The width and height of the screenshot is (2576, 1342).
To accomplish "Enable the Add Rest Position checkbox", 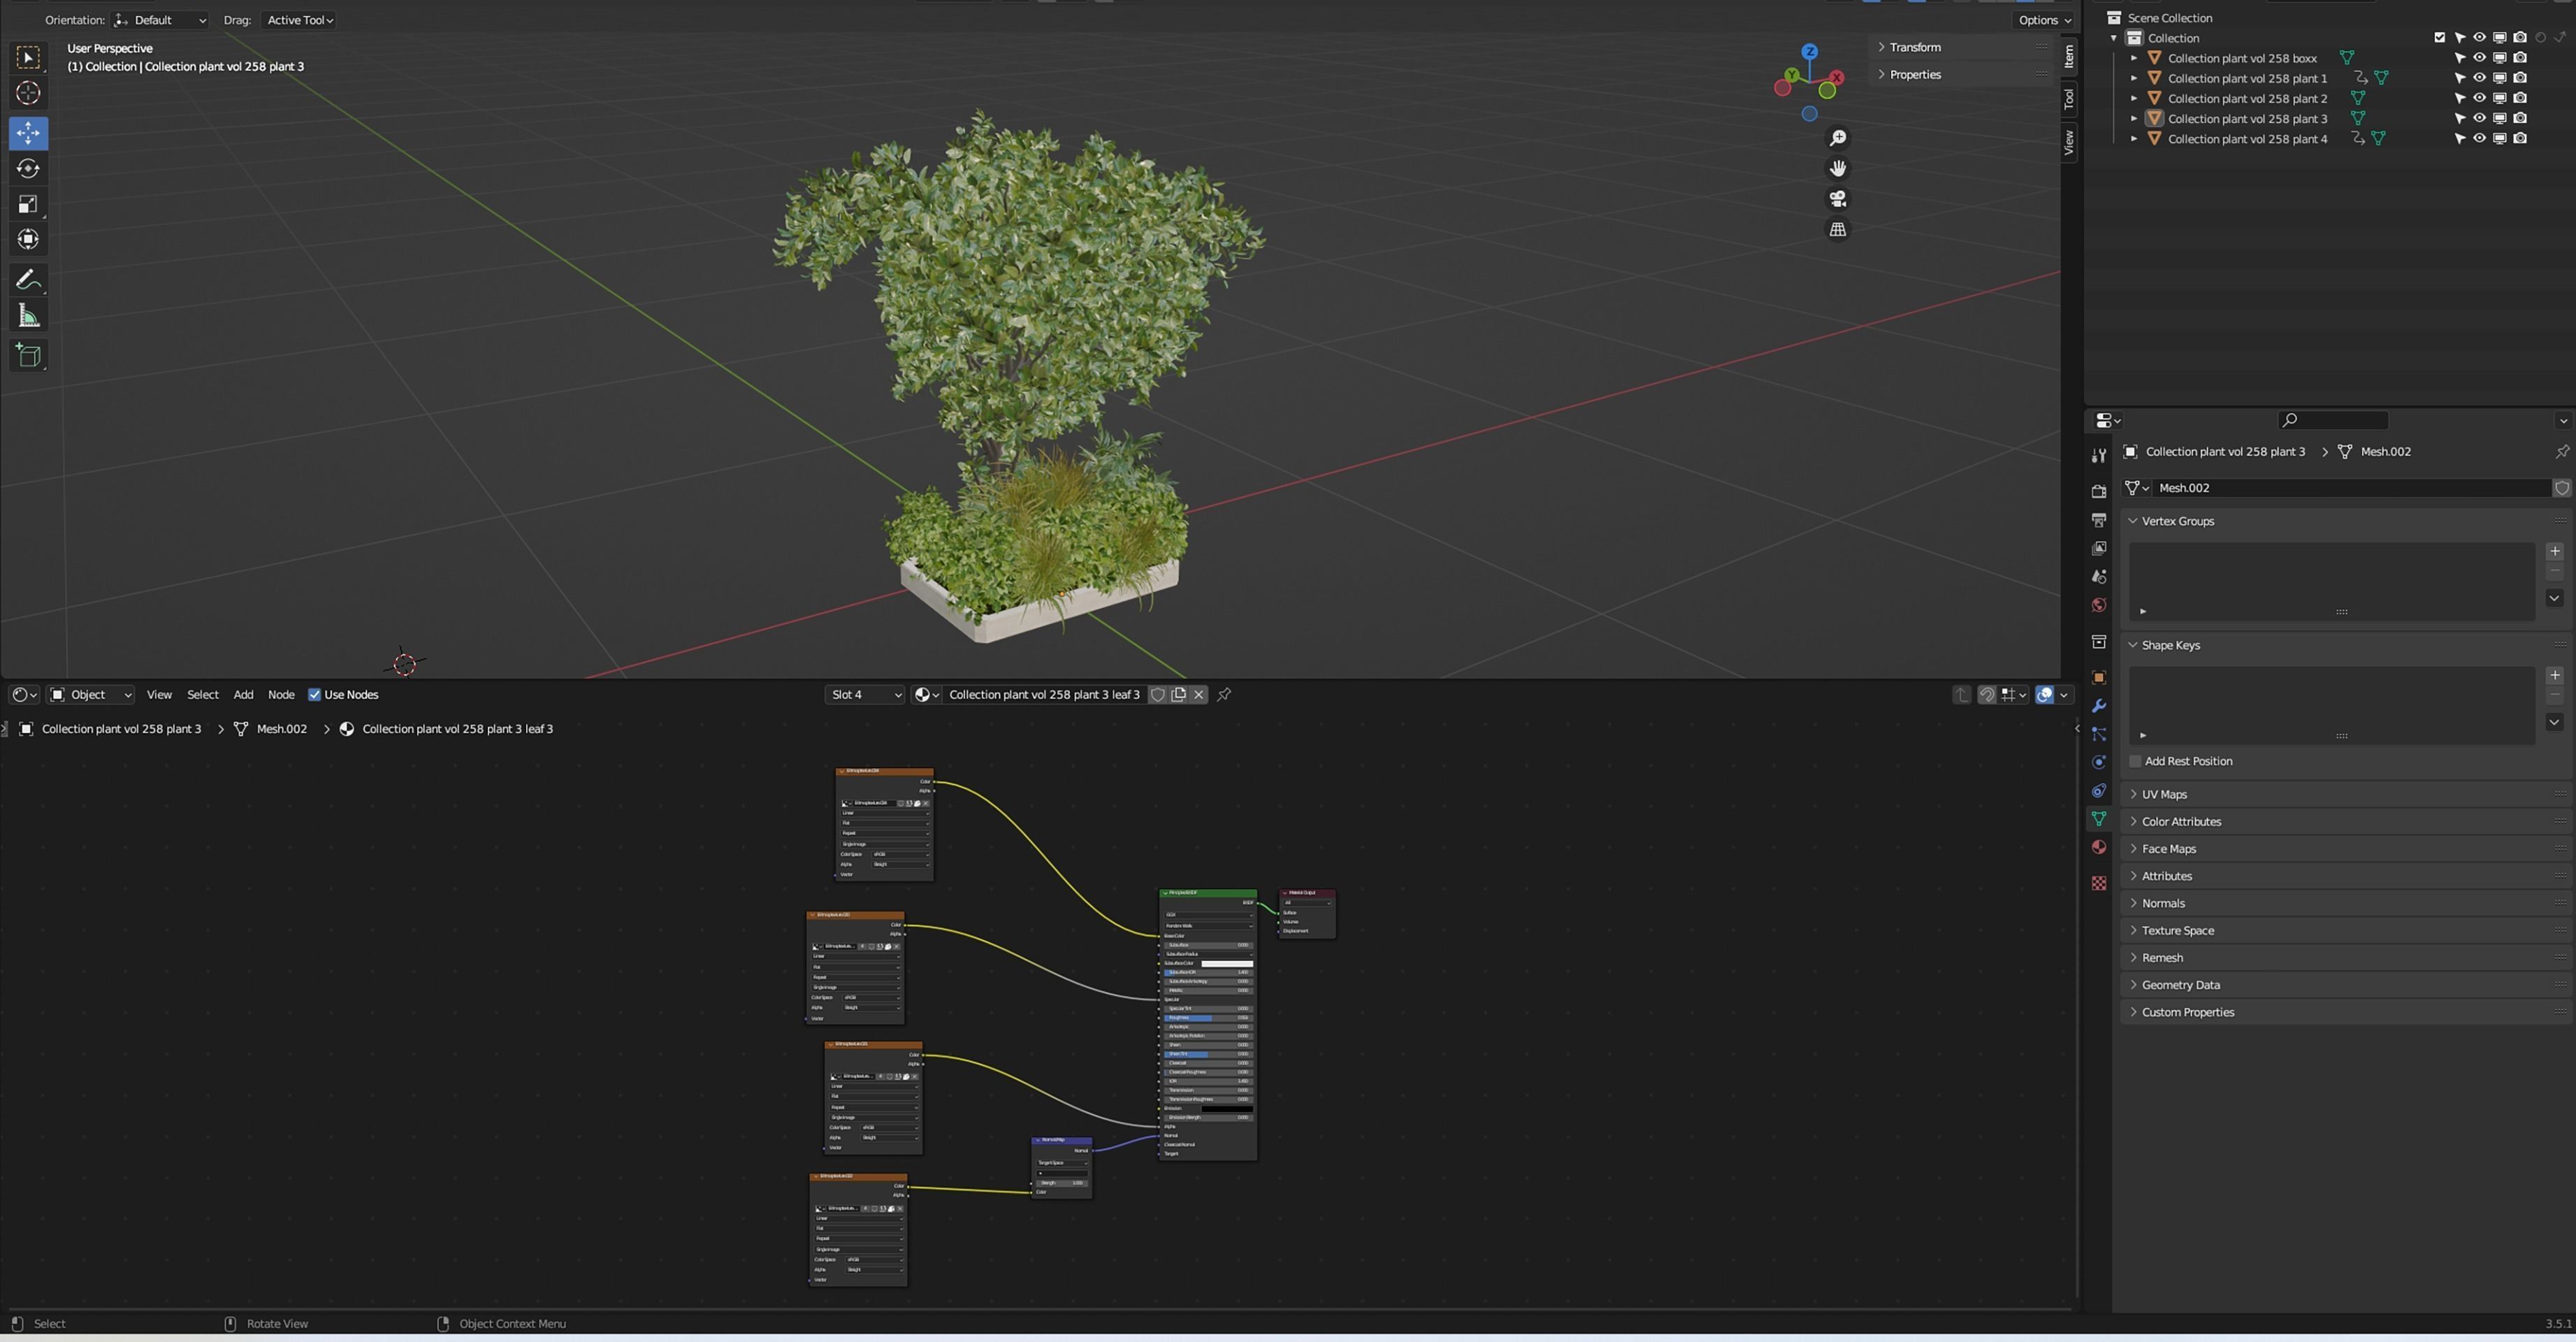I will coord(2135,761).
